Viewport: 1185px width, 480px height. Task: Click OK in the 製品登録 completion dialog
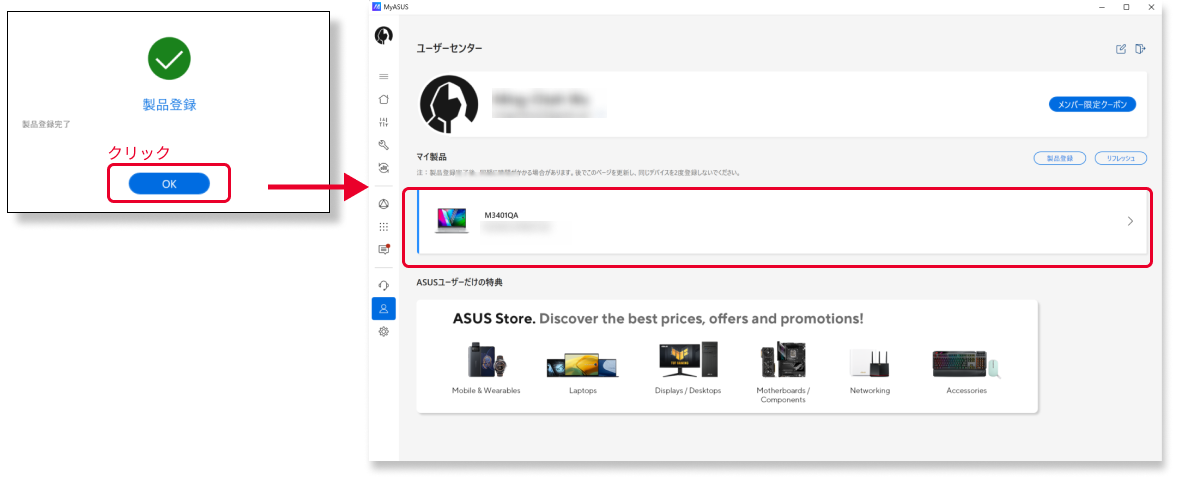[x=169, y=184]
